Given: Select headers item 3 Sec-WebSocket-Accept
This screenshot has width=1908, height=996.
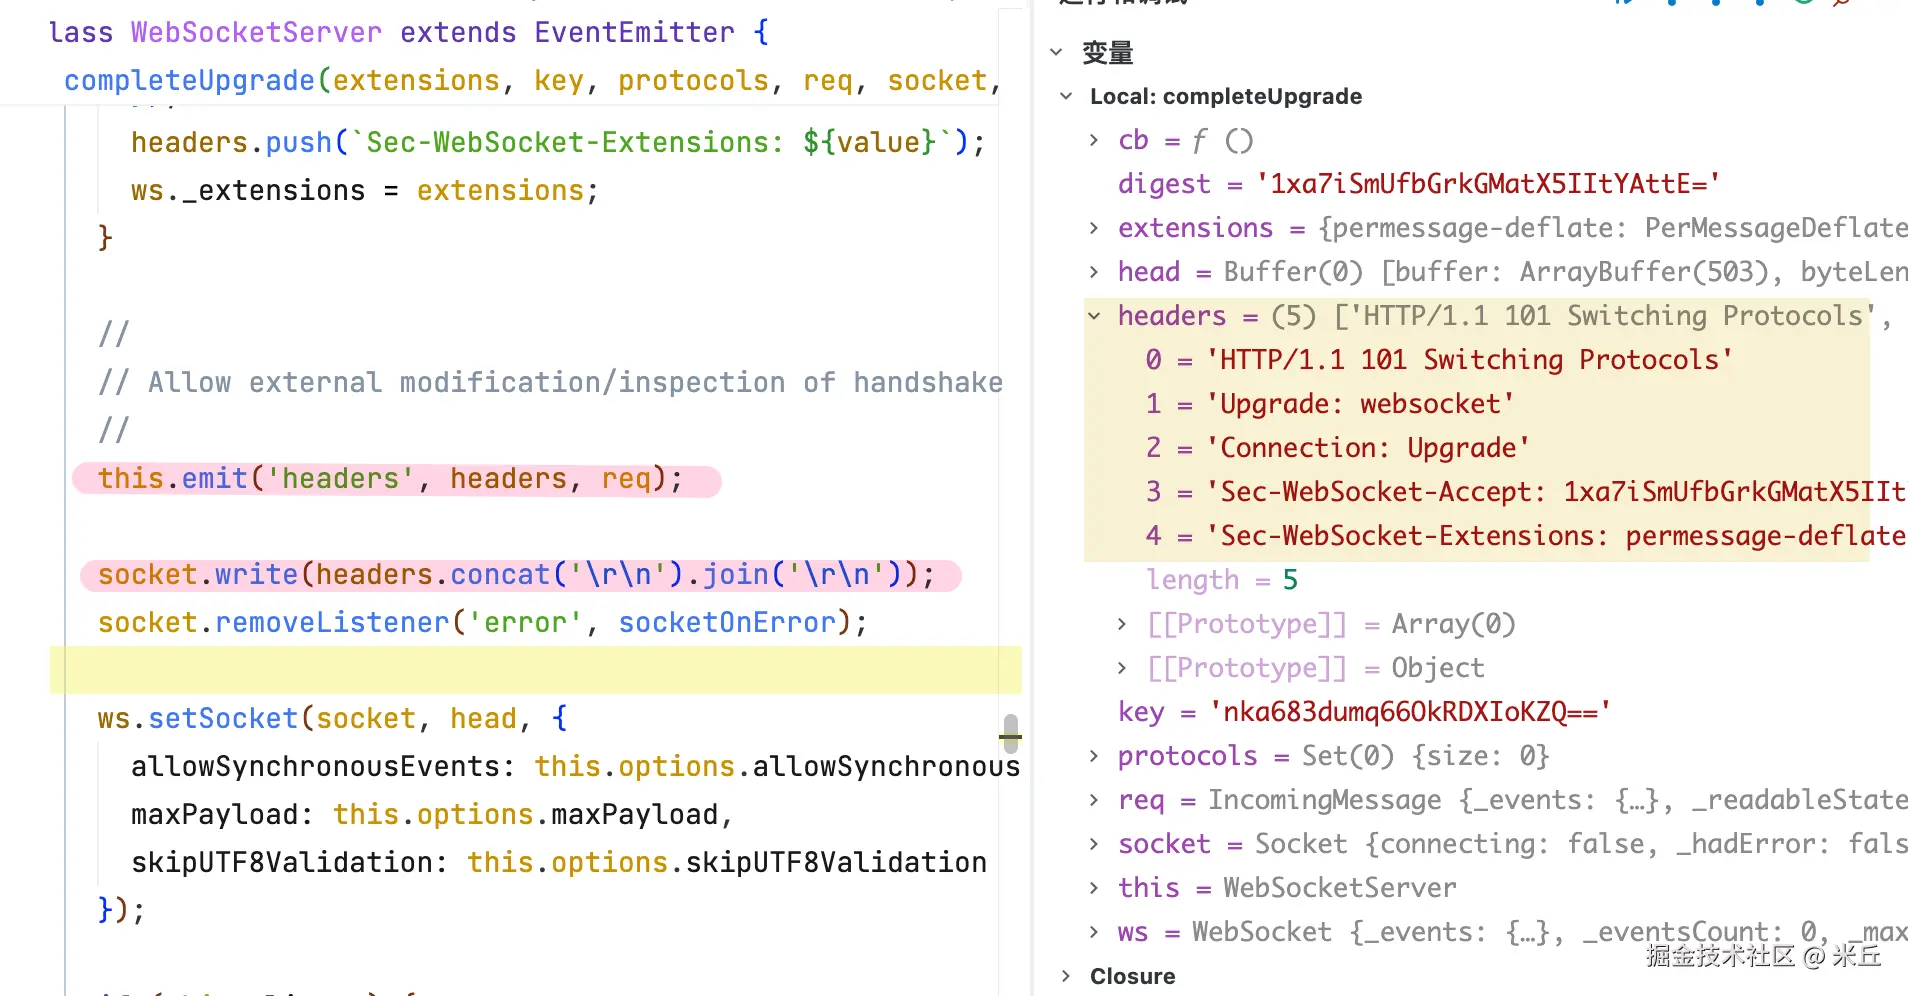Looking at the screenshot, I should pyautogui.click(x=1525, y=492).
